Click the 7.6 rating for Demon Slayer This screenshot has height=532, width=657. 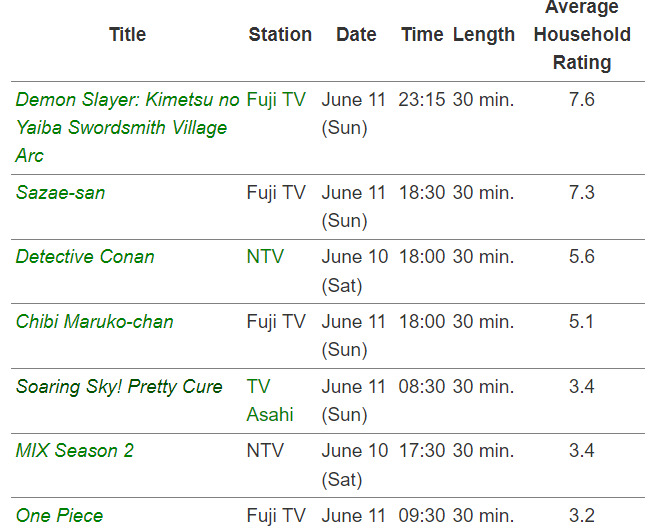582,99
